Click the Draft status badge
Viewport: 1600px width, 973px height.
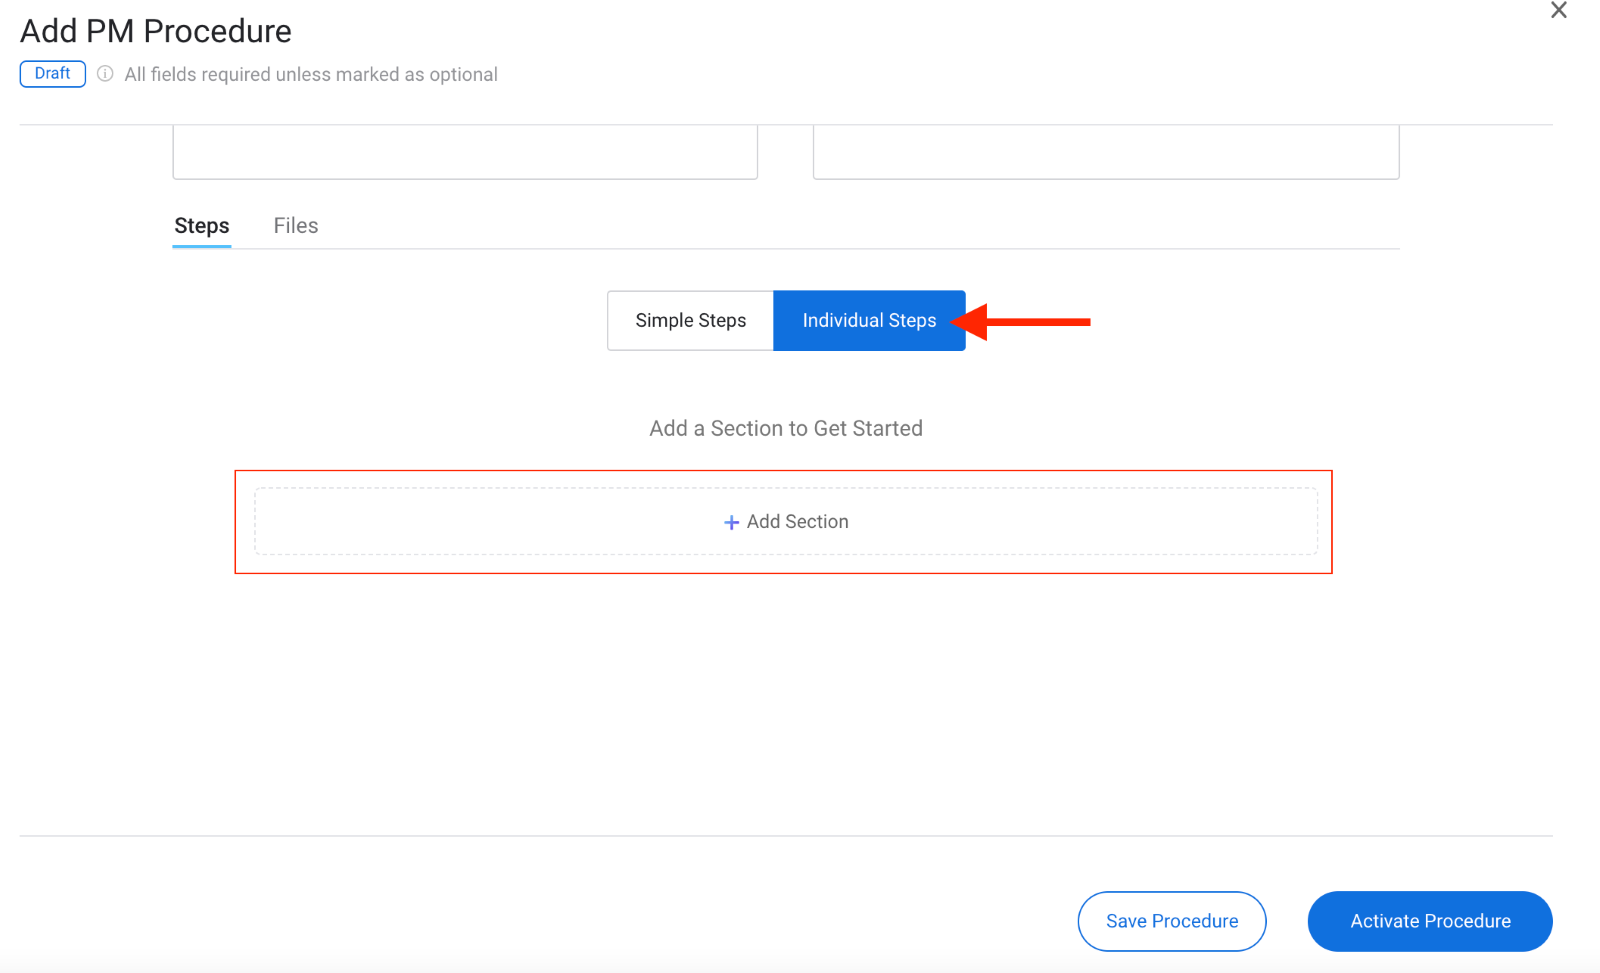point(52,74)
